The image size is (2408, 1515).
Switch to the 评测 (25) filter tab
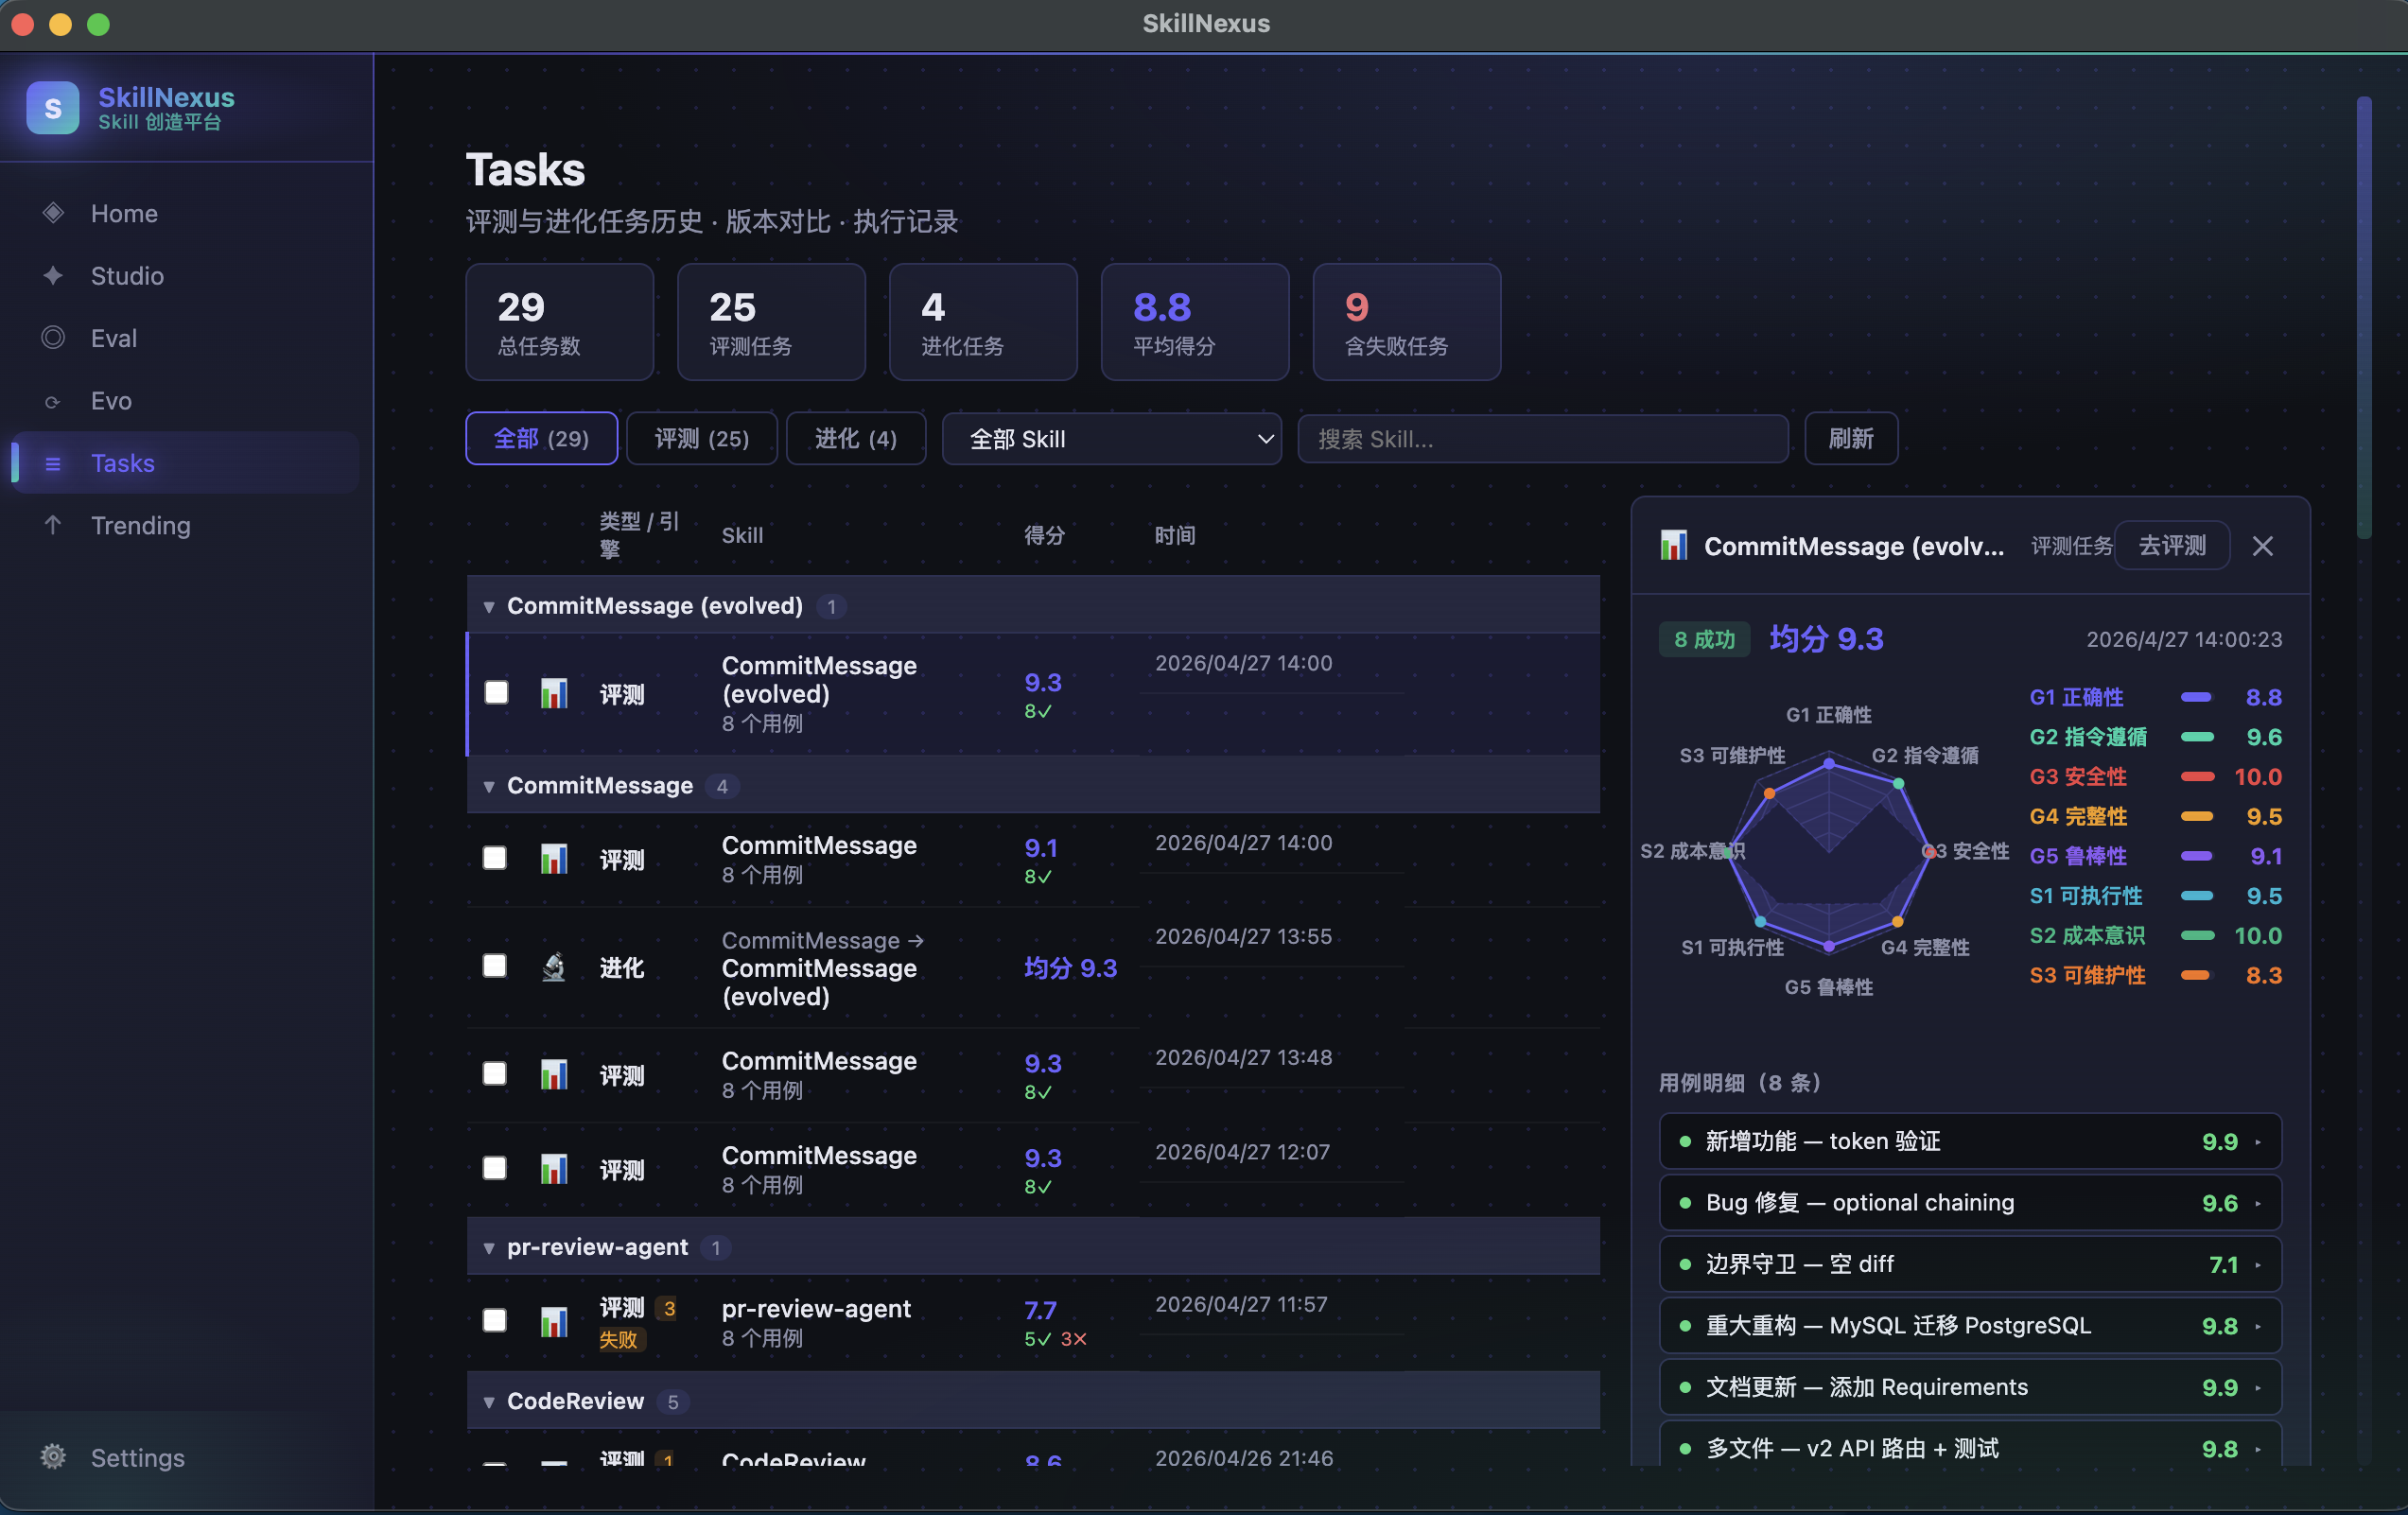pos(701,439)
